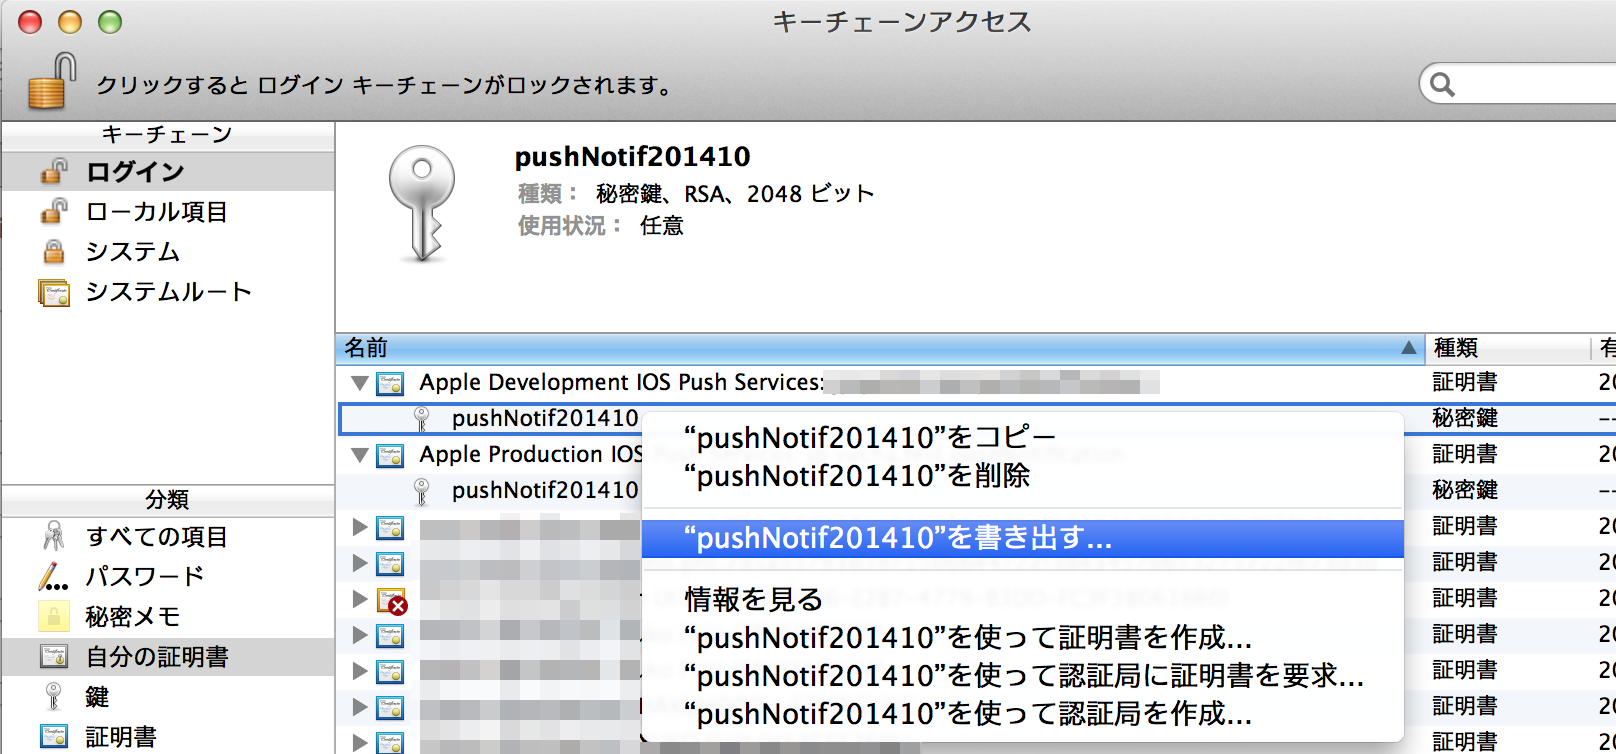
Task: Click certificate icon with red X error badge
Action: (x=392, y=600)
